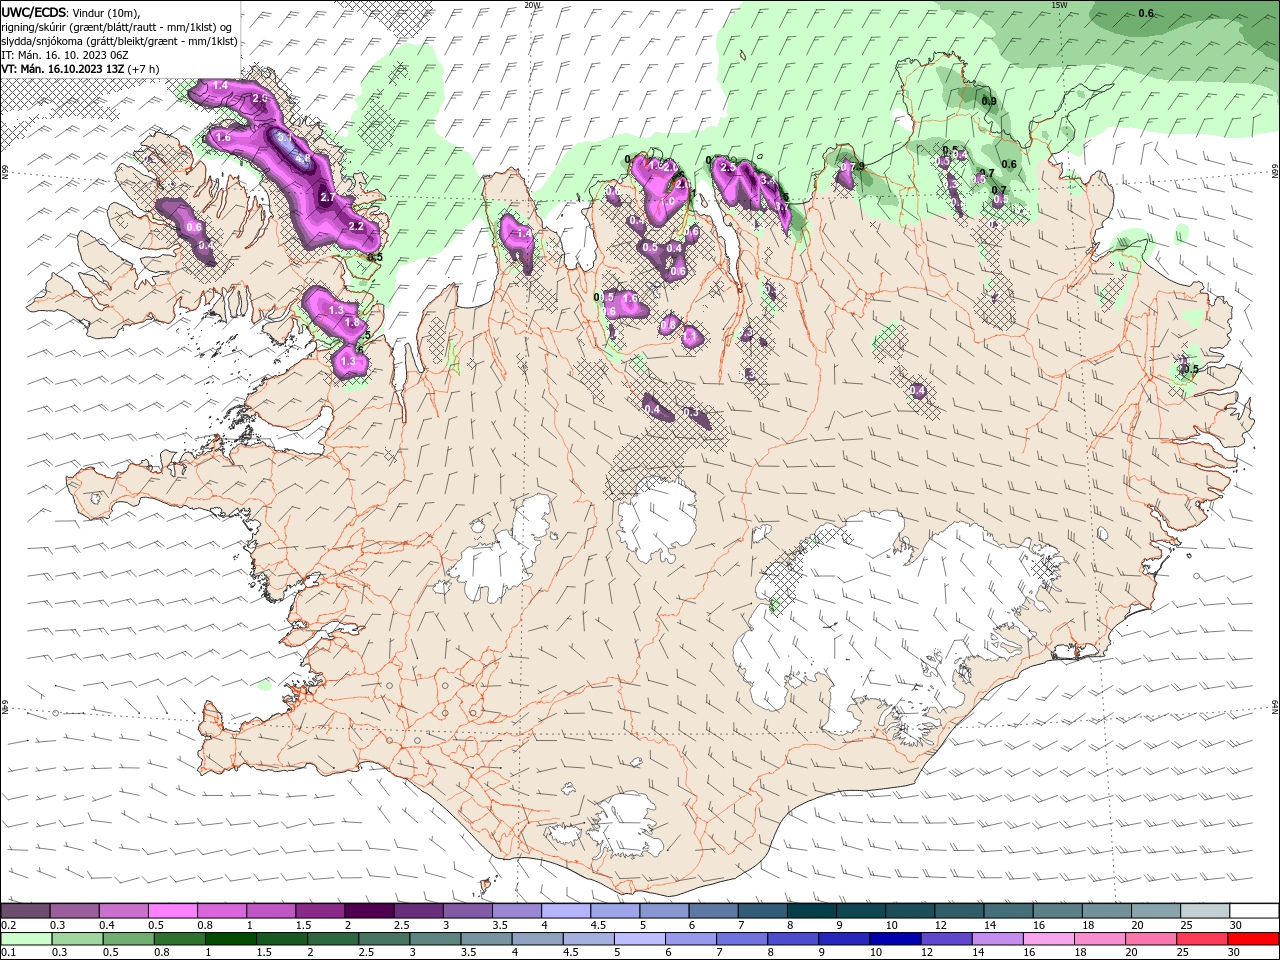The image size is (1280, 960).
Task: Click the dark purple 2–2.5 upper-row swatch
Action: click(x=369, y=911)
